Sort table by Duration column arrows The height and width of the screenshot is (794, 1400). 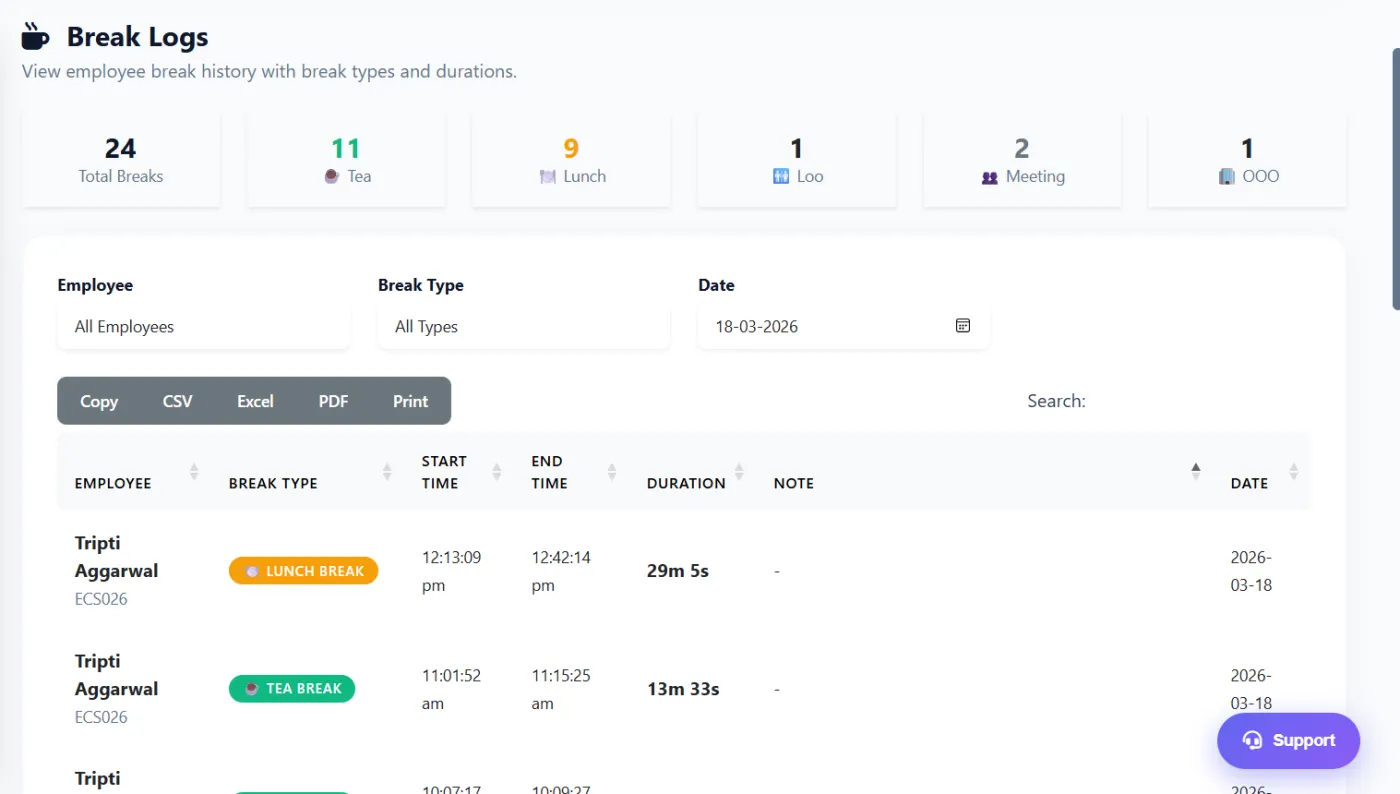coord(739,472)
